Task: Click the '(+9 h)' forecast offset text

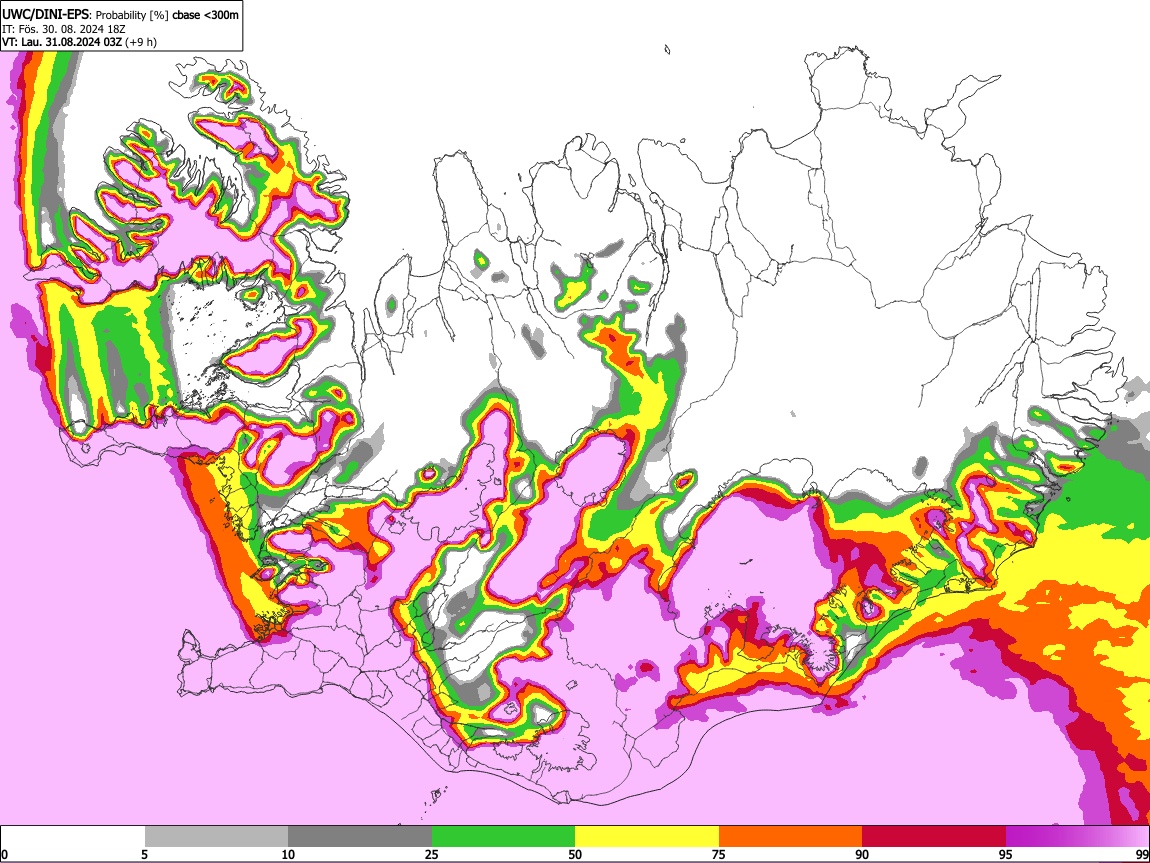Action: 141,42
